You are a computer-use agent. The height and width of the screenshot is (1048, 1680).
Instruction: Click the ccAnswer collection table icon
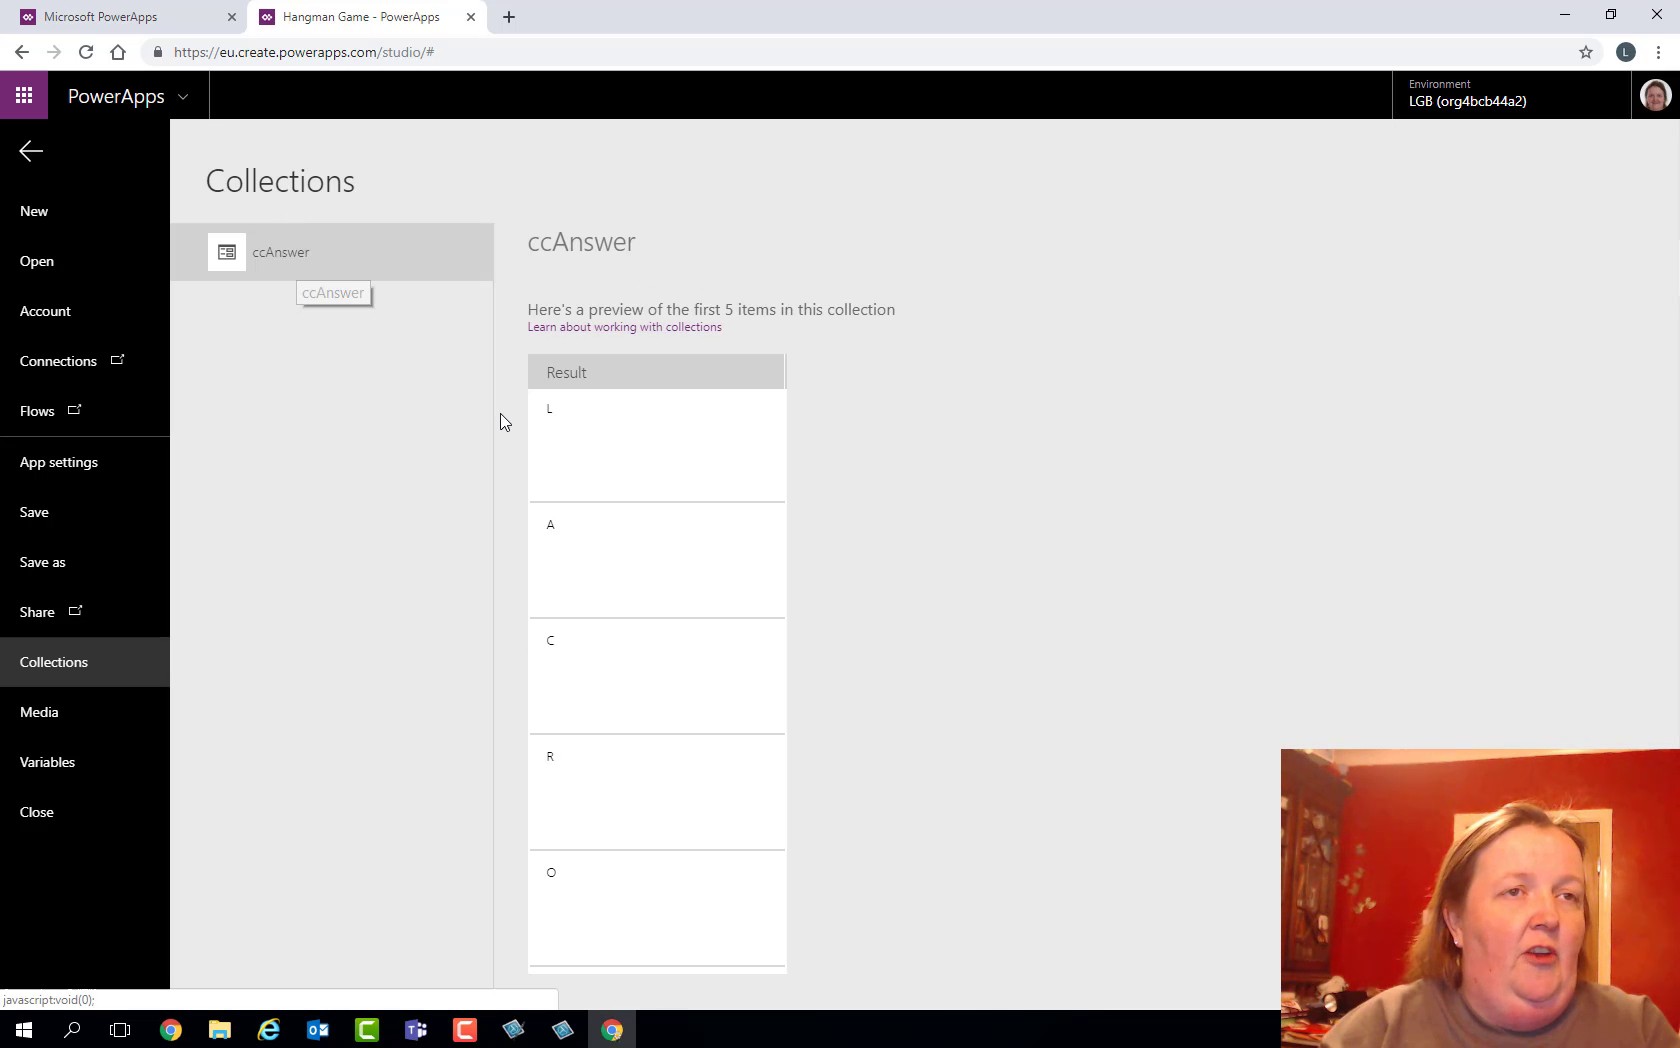tap(227, 252)
